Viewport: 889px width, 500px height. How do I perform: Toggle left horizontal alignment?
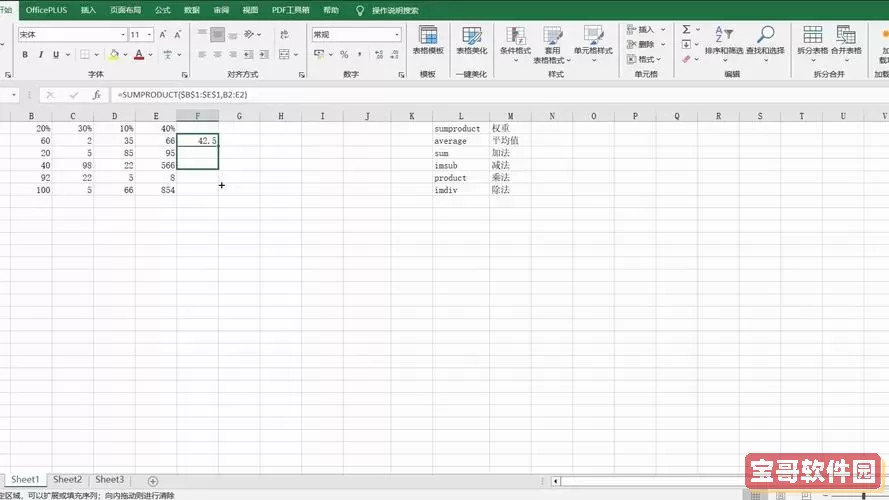[x=202, y=54]
